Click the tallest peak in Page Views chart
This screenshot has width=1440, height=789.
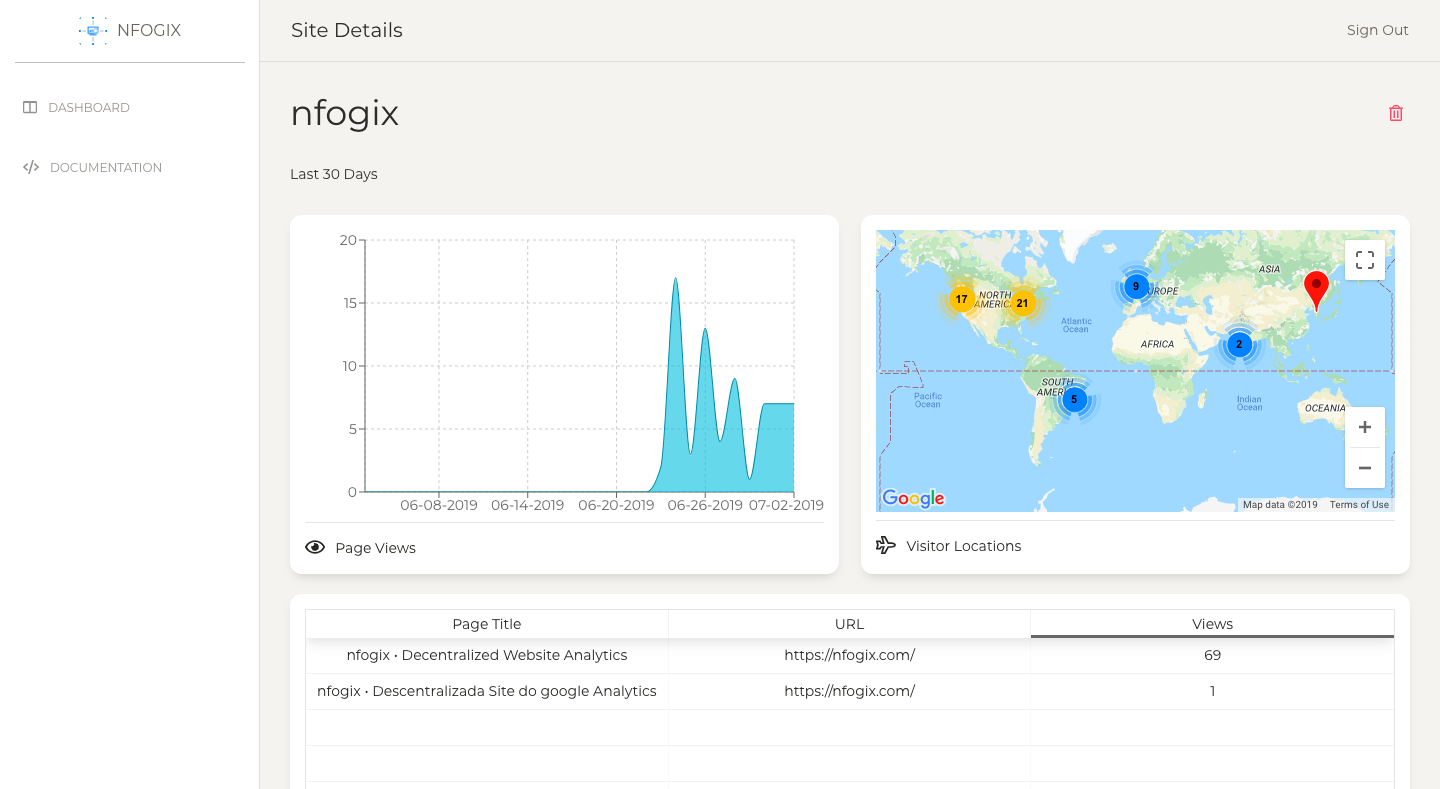pyautogui.click(x=676, y=279)
